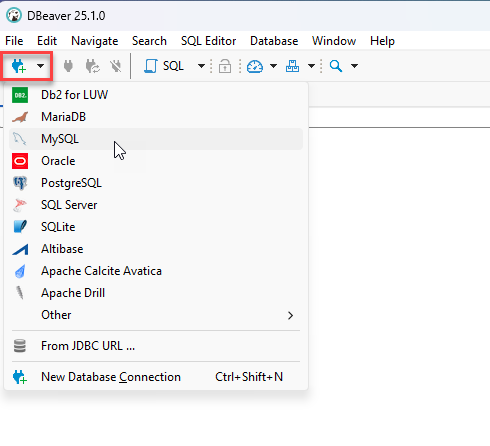Open the SQL Editor menu
Image resolution: width=490 pixels, height=446 pixels.
208,41
